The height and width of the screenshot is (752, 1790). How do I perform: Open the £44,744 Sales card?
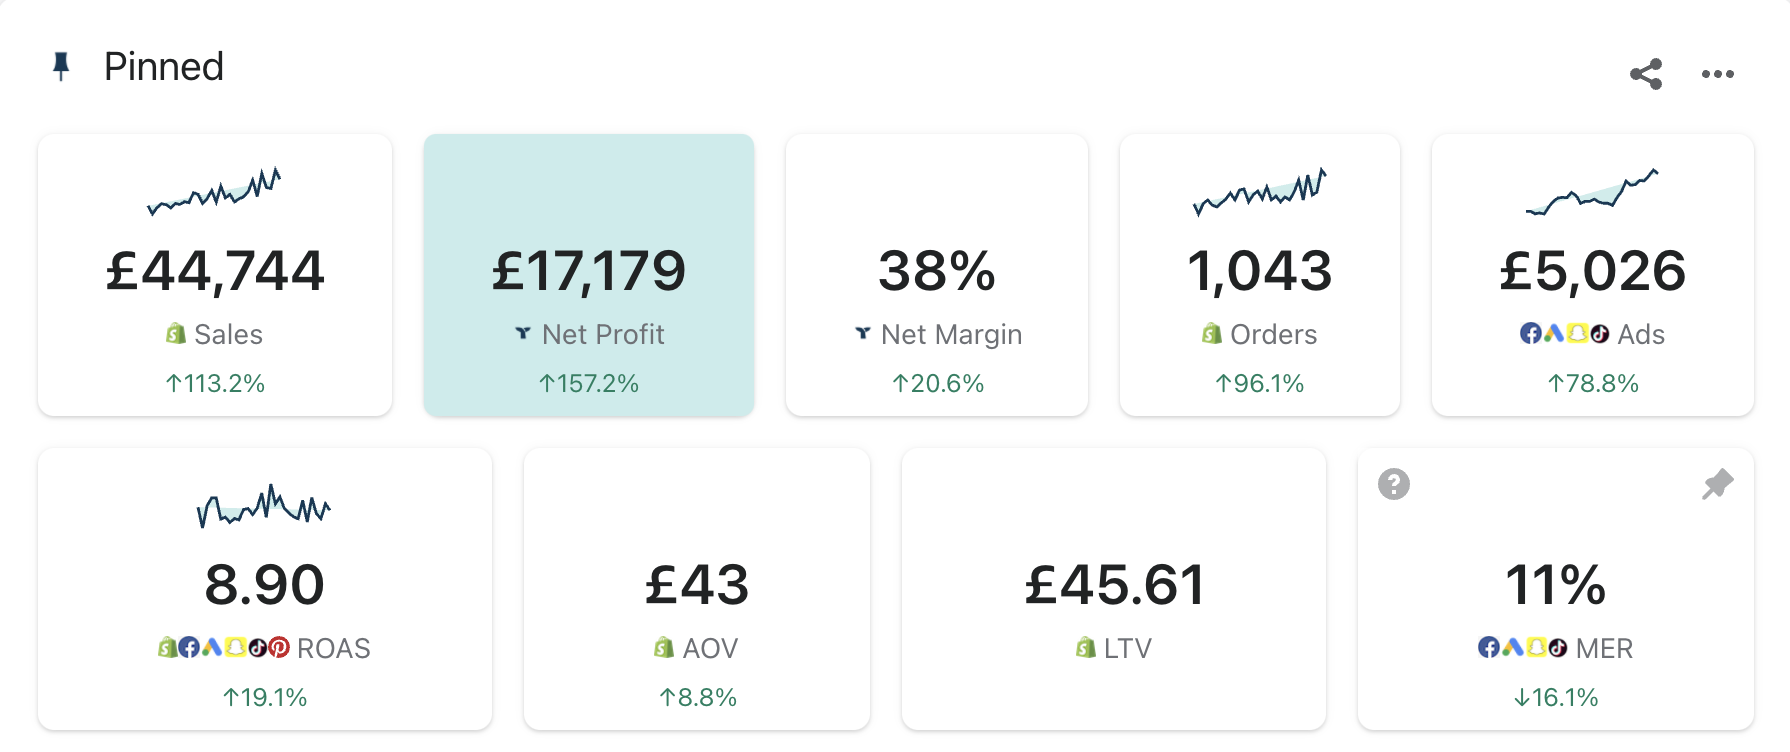tap(215, 272)
